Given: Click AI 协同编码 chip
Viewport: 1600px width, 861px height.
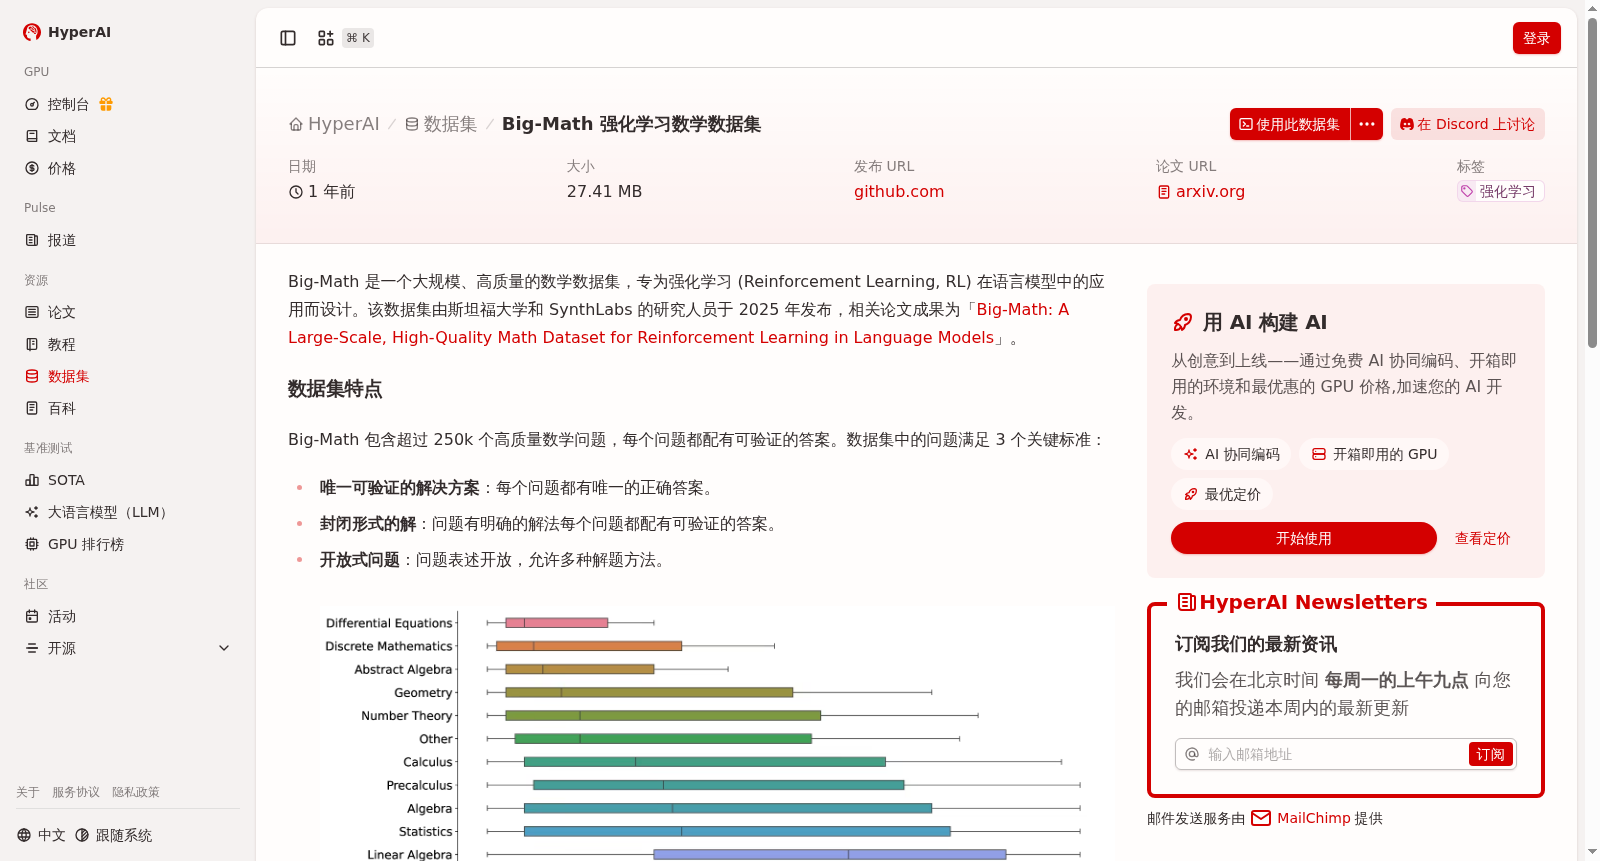Looking at the screenshot, I should [x=1231, y=454].
